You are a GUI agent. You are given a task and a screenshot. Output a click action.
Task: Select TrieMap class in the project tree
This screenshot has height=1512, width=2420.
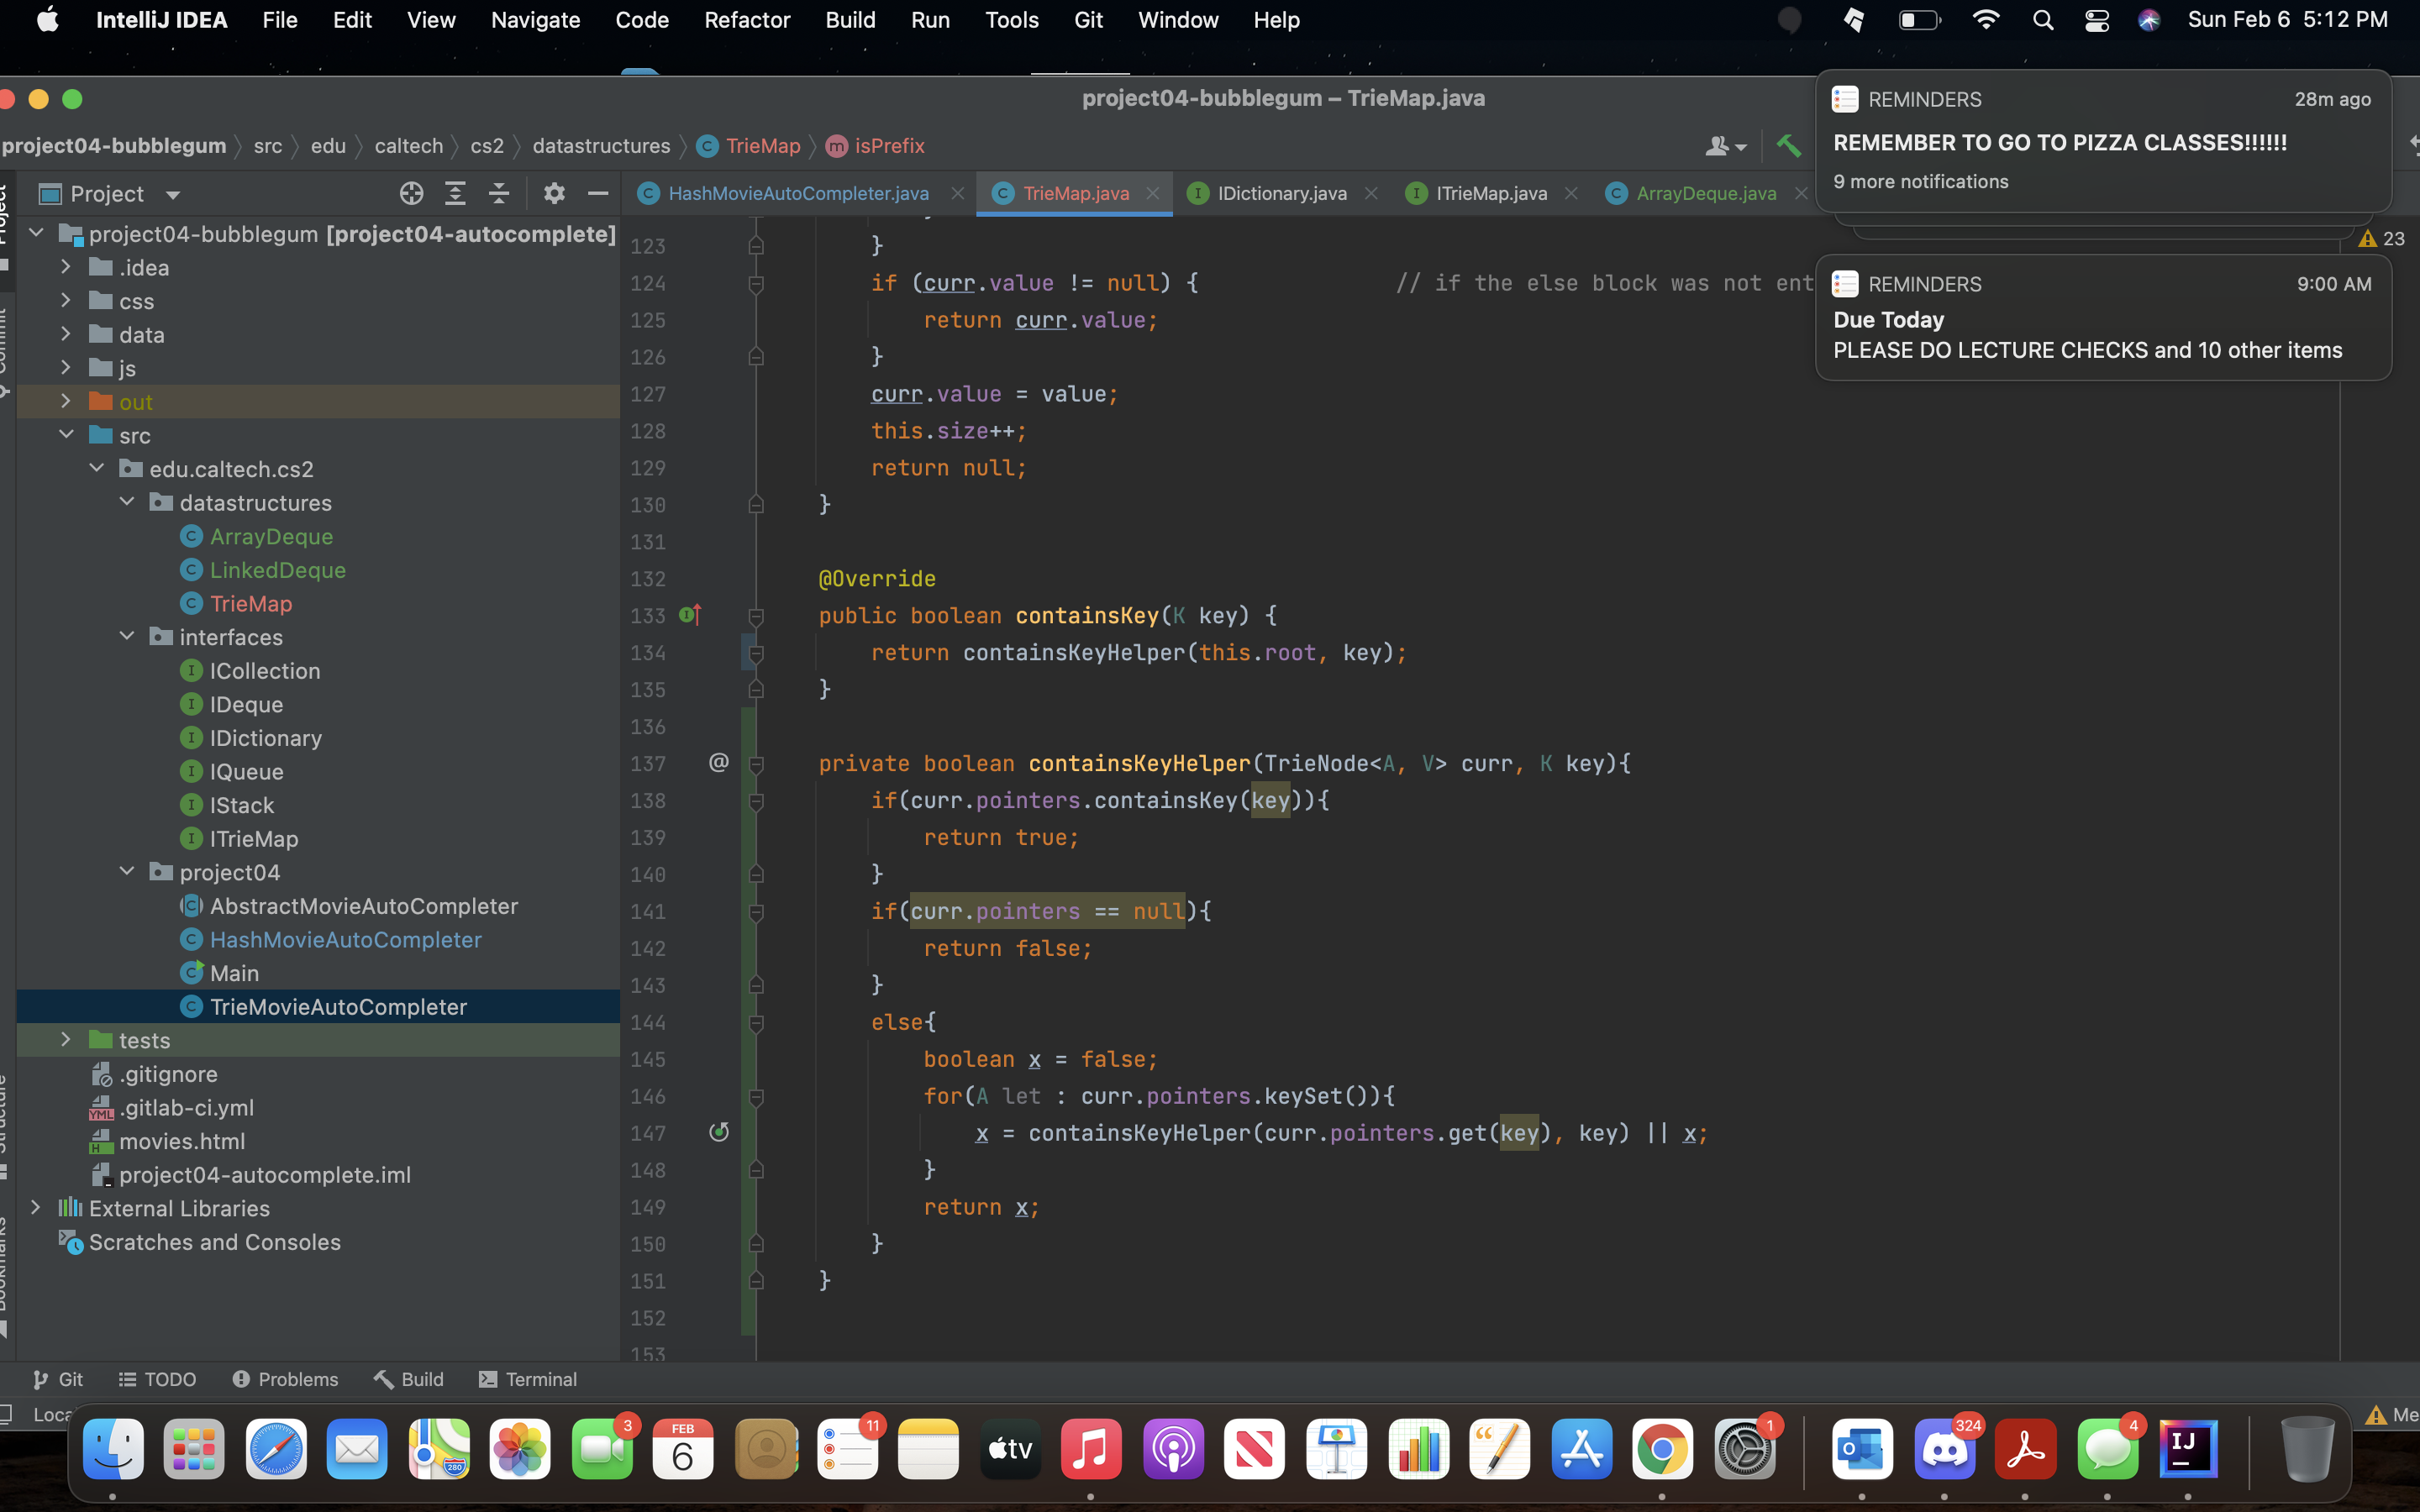pos(250,604)
